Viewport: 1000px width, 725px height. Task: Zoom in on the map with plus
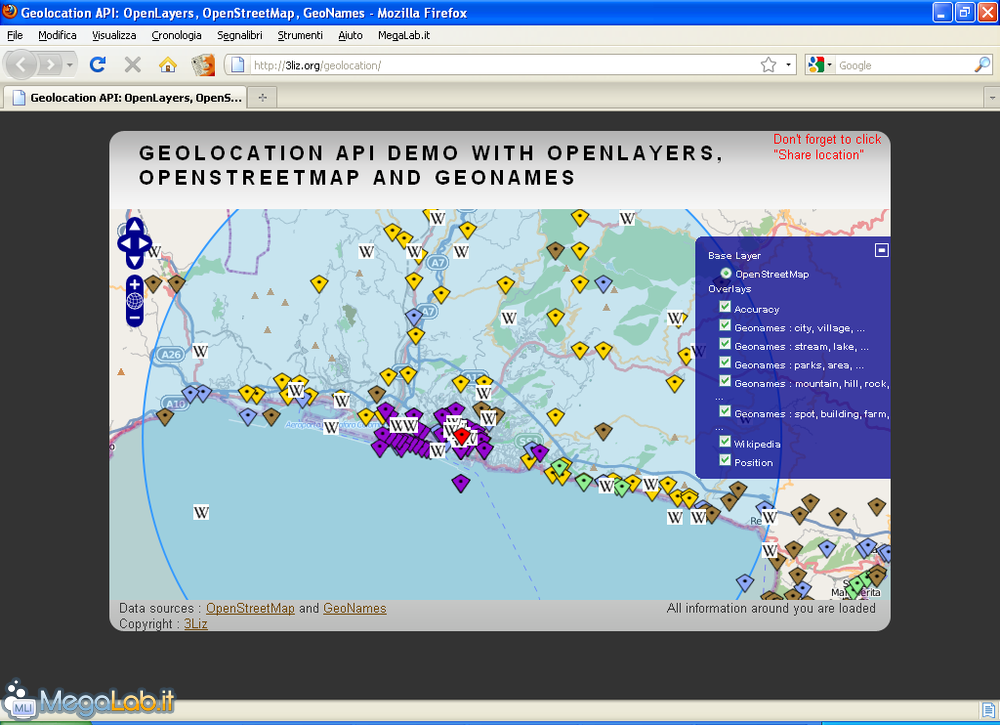(135, 284)
